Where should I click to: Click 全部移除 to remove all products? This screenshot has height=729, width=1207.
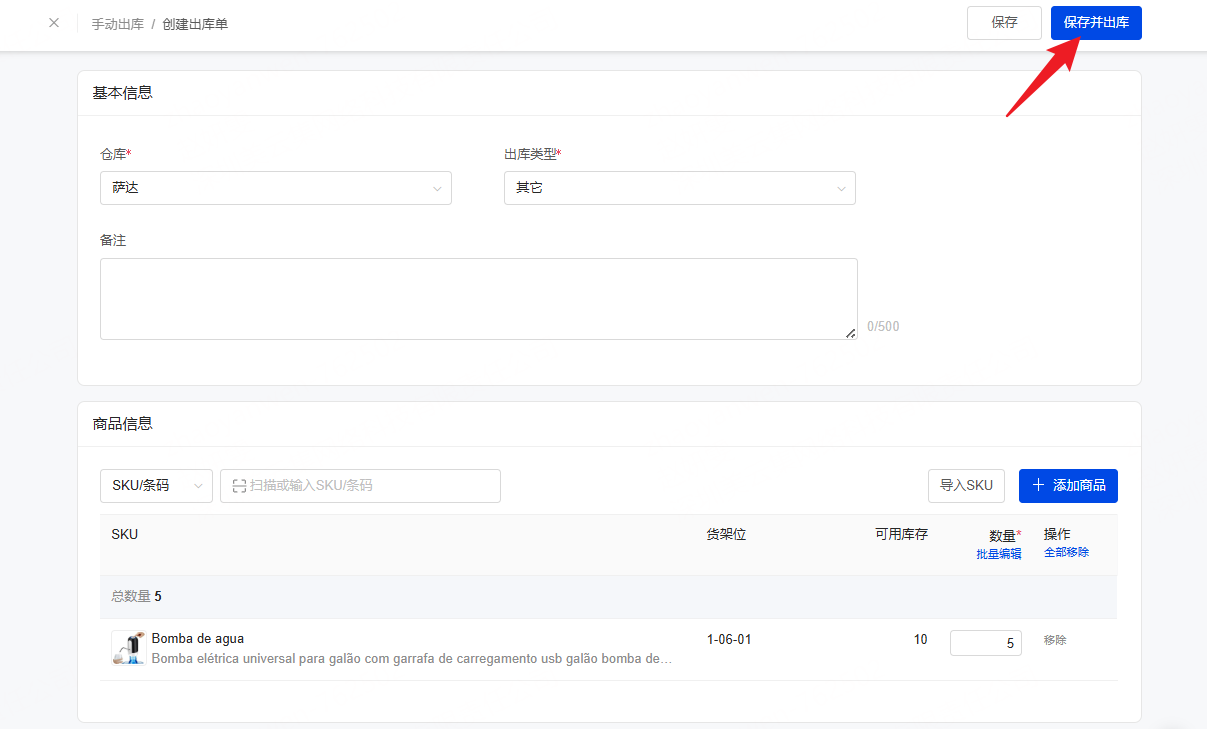point(1066,552)
